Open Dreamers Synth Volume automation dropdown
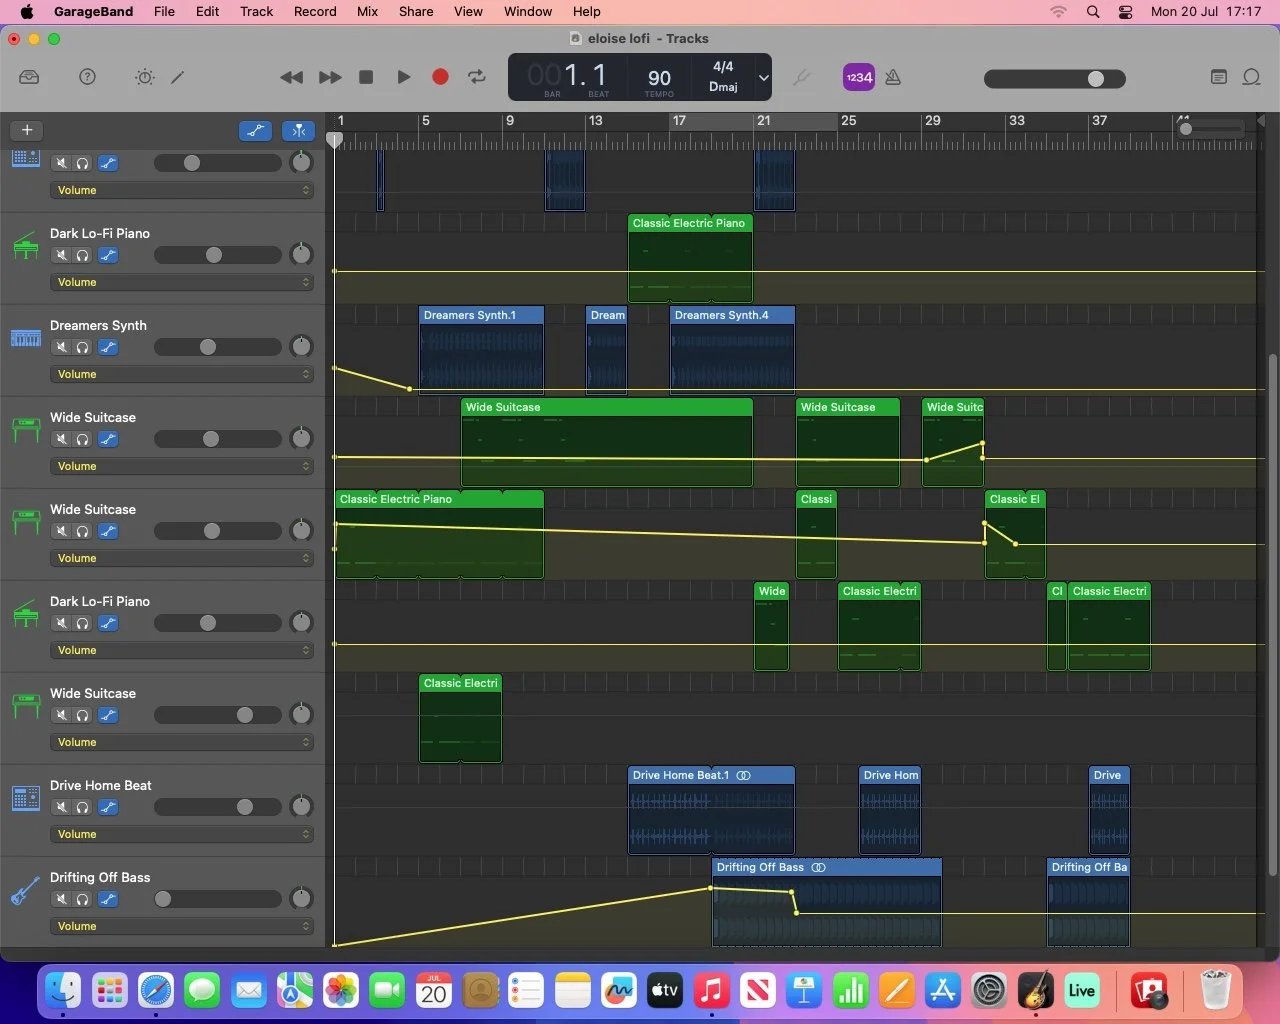The image size is (1280, 1024). click(x=182, y=374)
